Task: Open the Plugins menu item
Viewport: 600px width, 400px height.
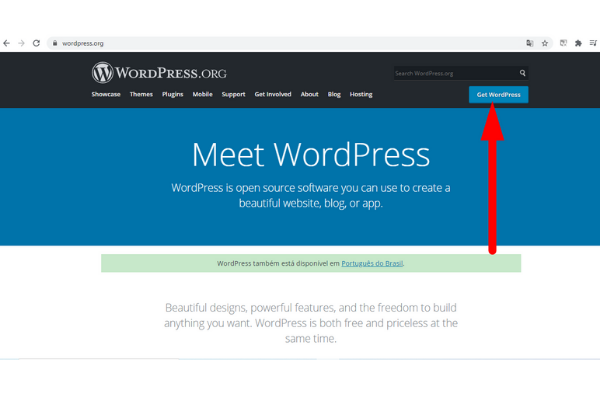Action: (x=173, y=94)
